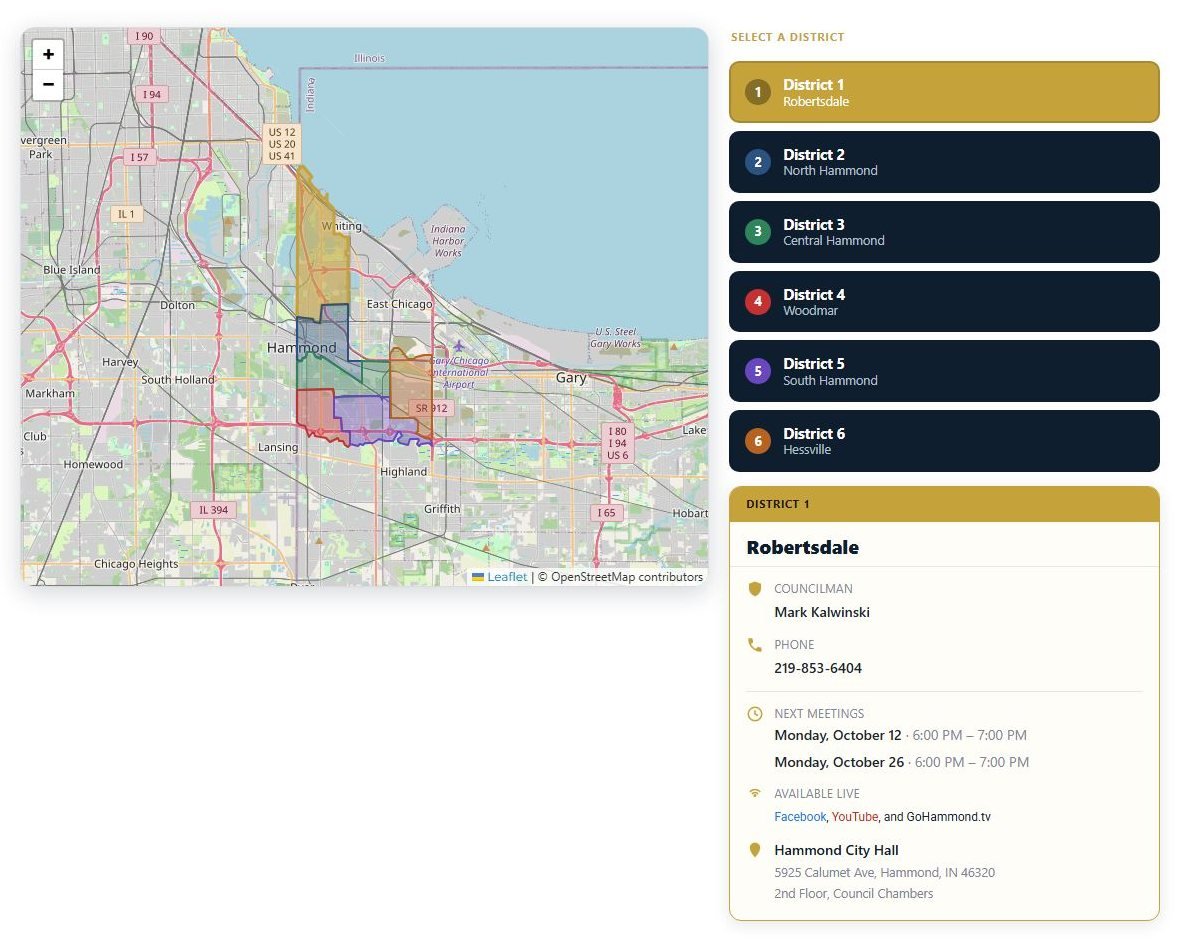Screen dimensions: 1180x940
Task: Click the number 3 green circle badge
Action: [758, 232]
